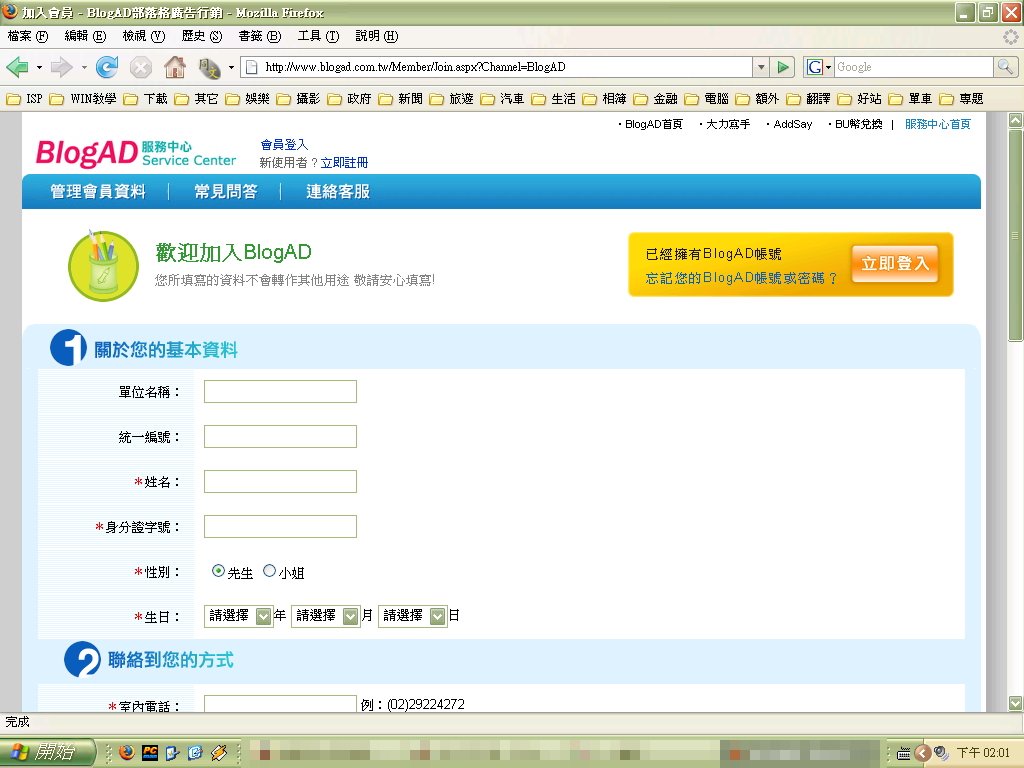Click the 身分證字號 input field
Screen dimensions: 1024x768
pyautogui.click(x=280, y=526)
